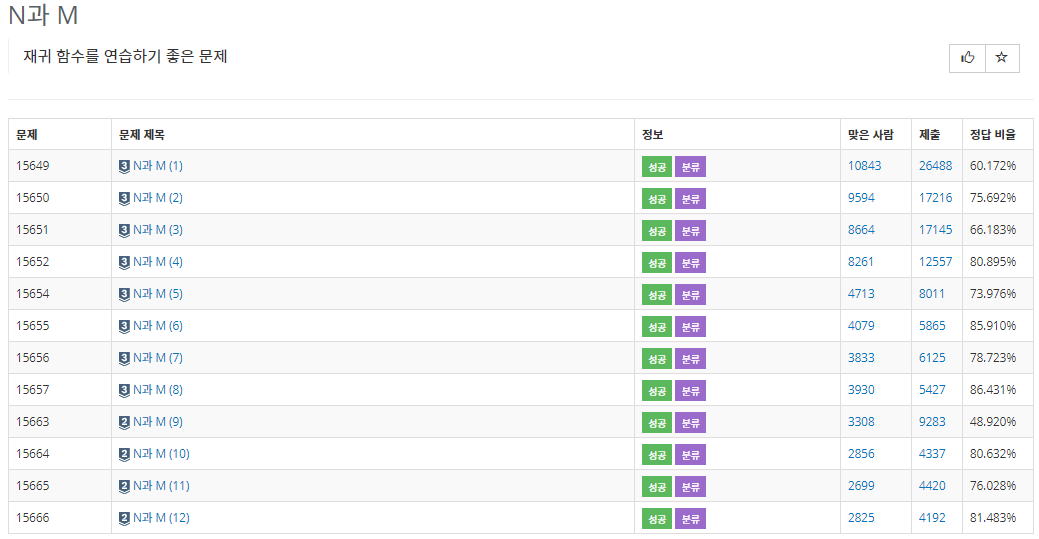Open submissions count 4192 link
Viewport: 1039px width, 539px height.
[x=932, y=518]
